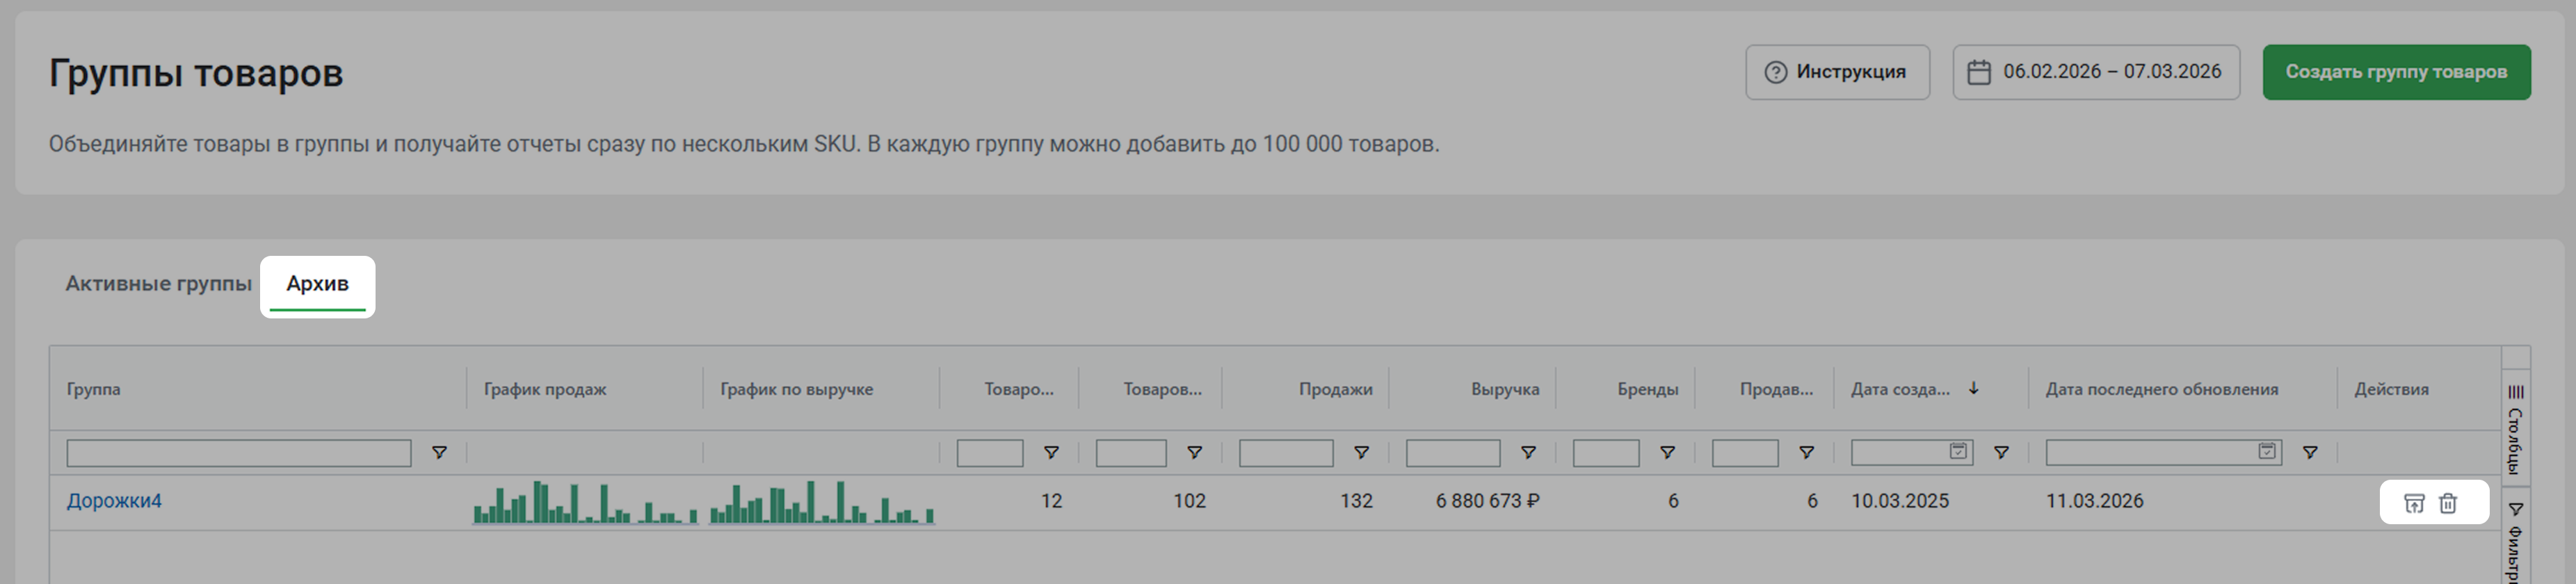The image size is (2576, 584).
Task: Click the Группа name filter input
Action: click(x=238, y=453)
